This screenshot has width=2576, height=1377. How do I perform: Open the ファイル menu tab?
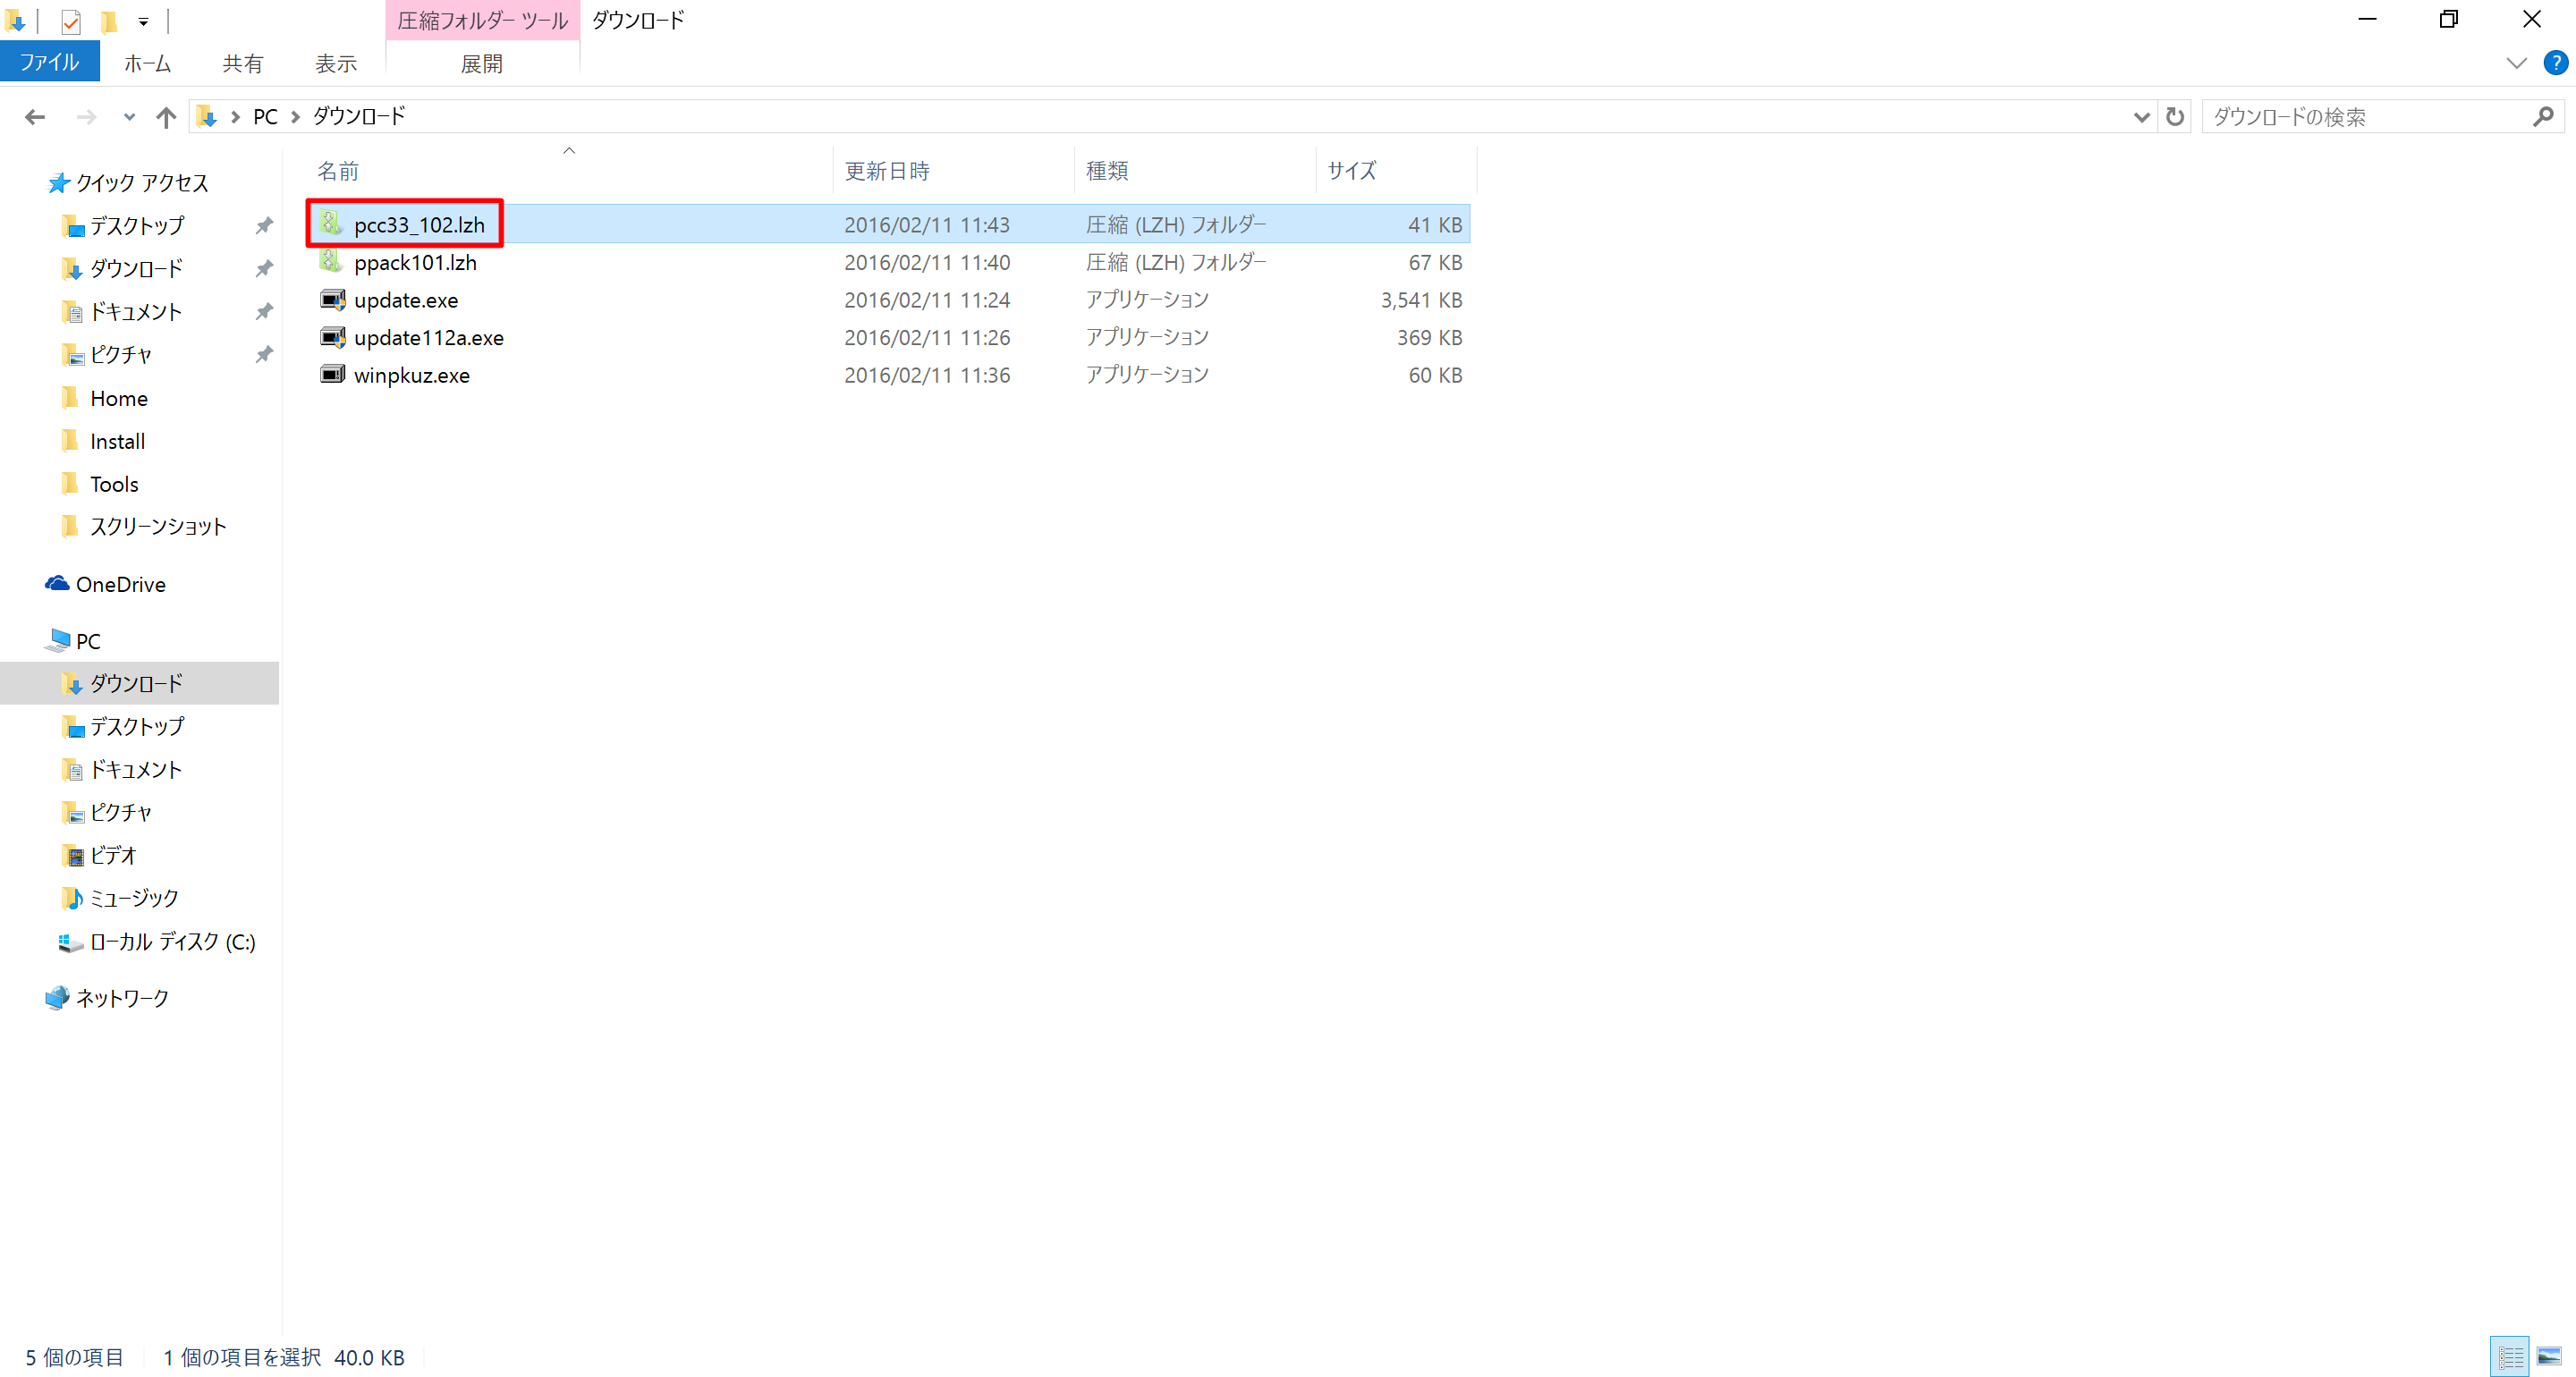[x=50, y=62]
